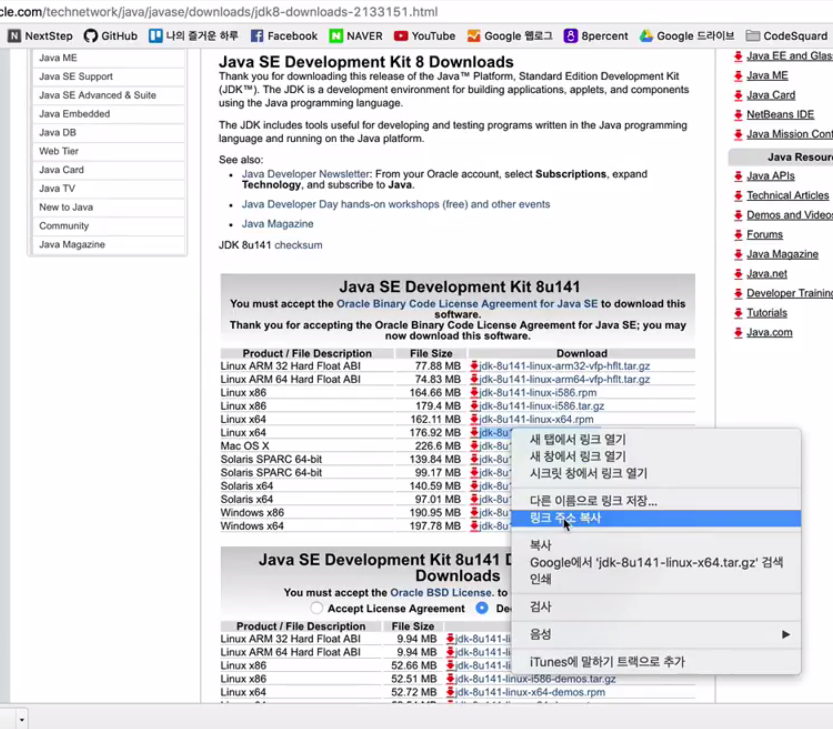
Task: Open Technical Articles link in right sidebar
Action: pos(787,195)
